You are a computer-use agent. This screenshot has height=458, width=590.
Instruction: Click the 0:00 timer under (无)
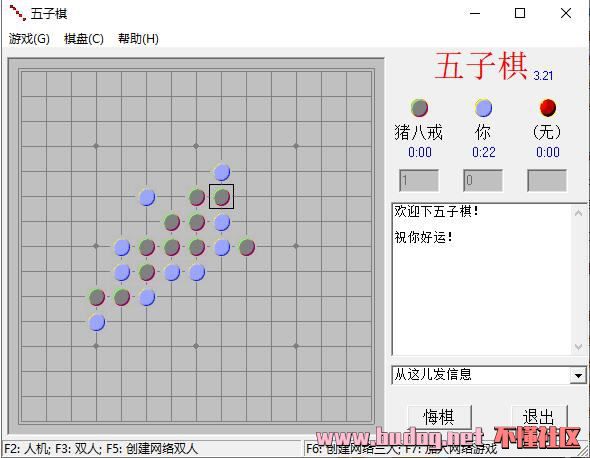pos(548,152)
